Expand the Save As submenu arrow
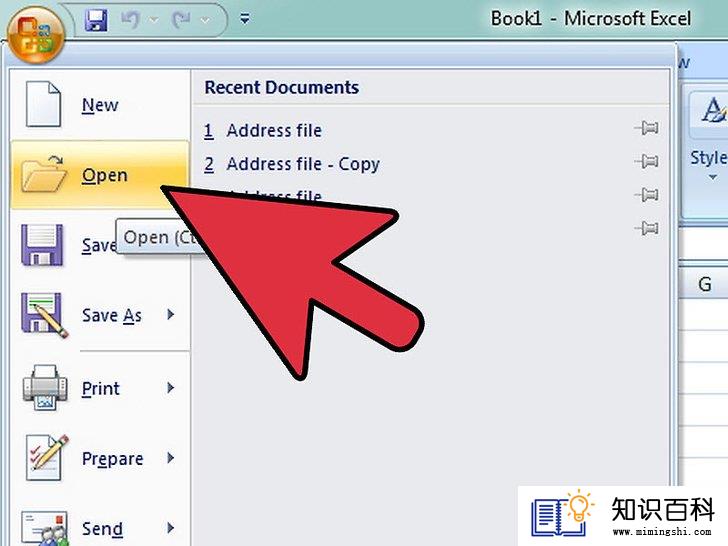Viewport: 728px width, 546px height. pos(170,315)
